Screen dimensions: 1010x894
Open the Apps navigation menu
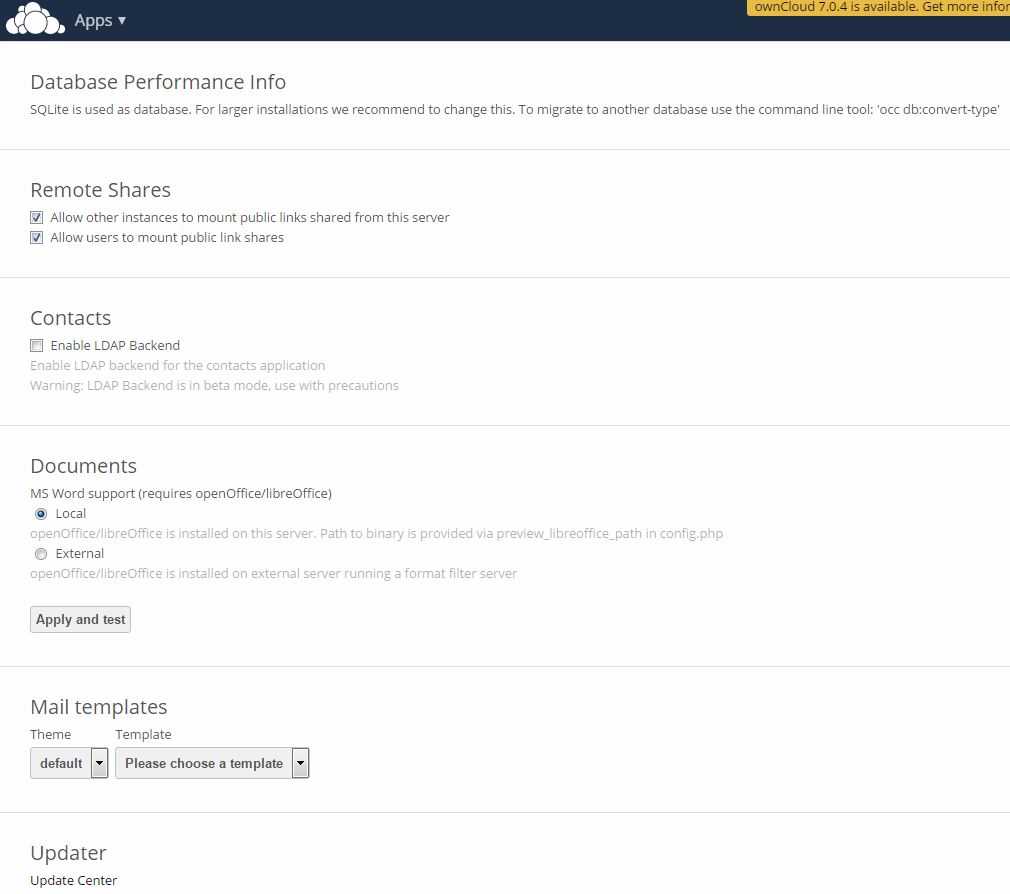point(100,21)
